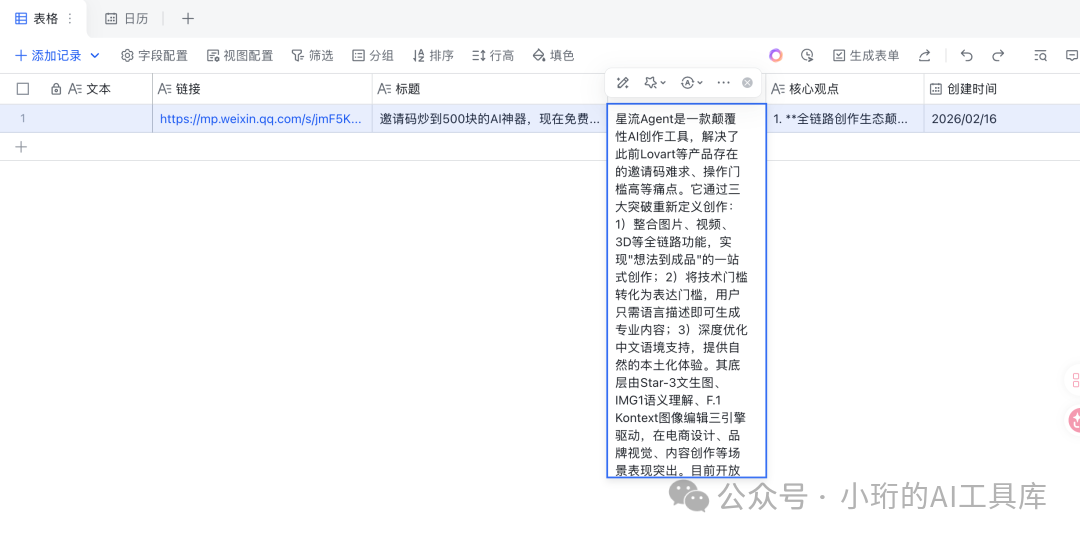Select row number 1
Viewport: 1080px width, 539px height.
[x=22, y=118]
